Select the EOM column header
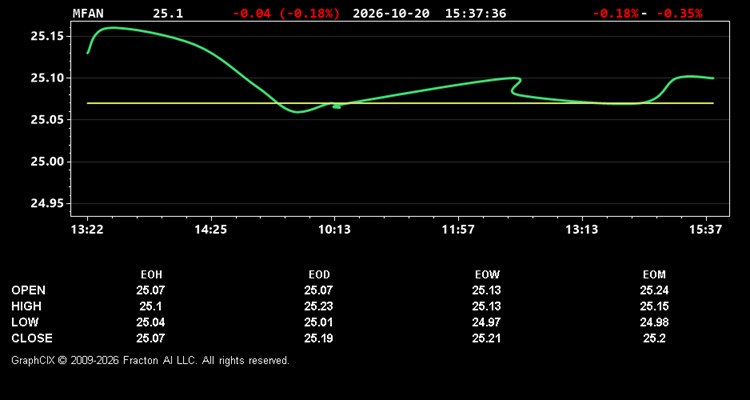 click(654, 275)
